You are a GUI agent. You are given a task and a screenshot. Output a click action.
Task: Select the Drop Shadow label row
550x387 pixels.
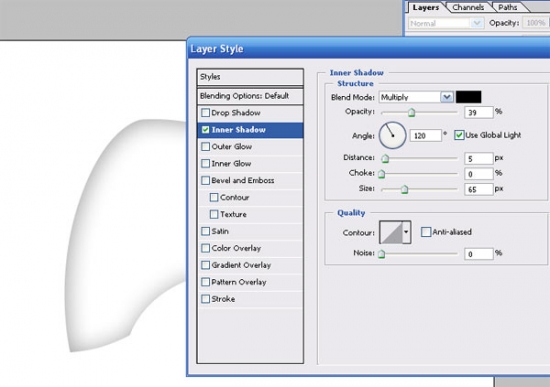(x=236, y=113)
